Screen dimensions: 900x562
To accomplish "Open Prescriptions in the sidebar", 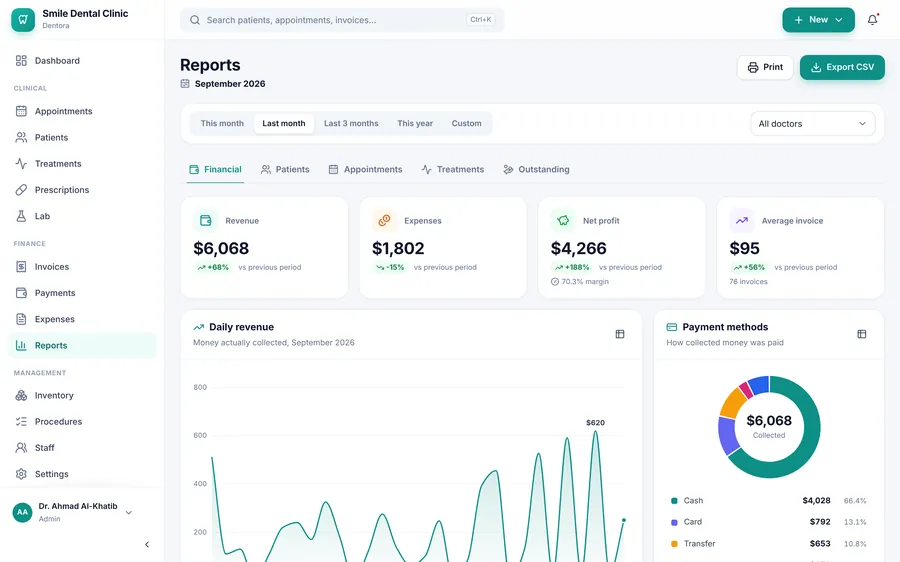I will pos(82,190).
